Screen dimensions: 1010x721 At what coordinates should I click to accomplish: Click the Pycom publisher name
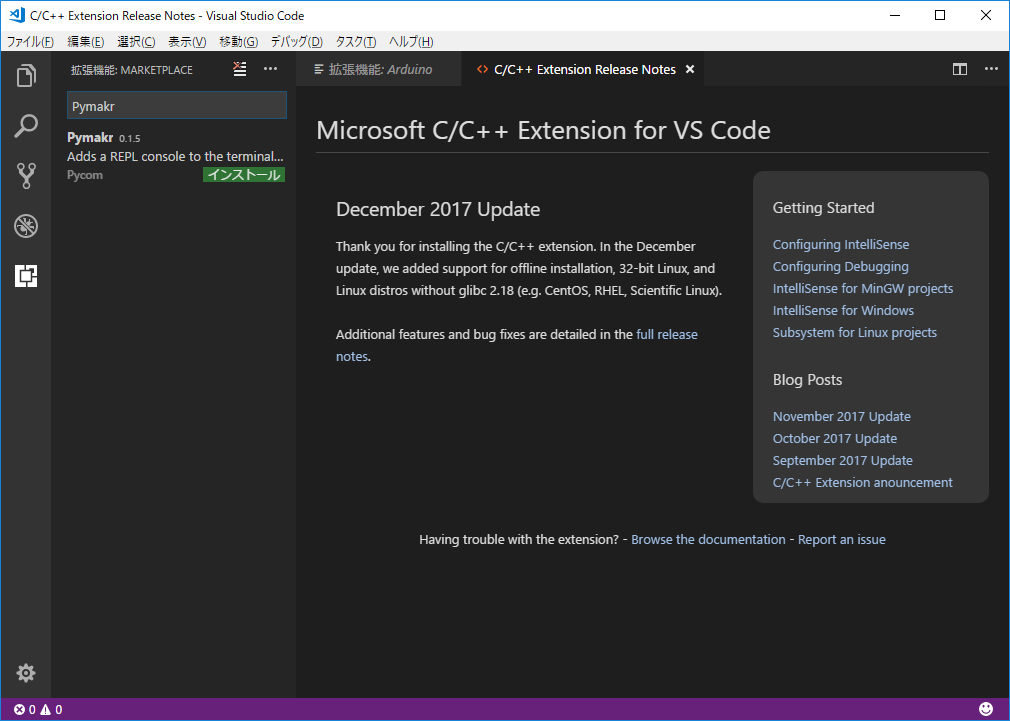pyautogui.click(x=84, y=175)
